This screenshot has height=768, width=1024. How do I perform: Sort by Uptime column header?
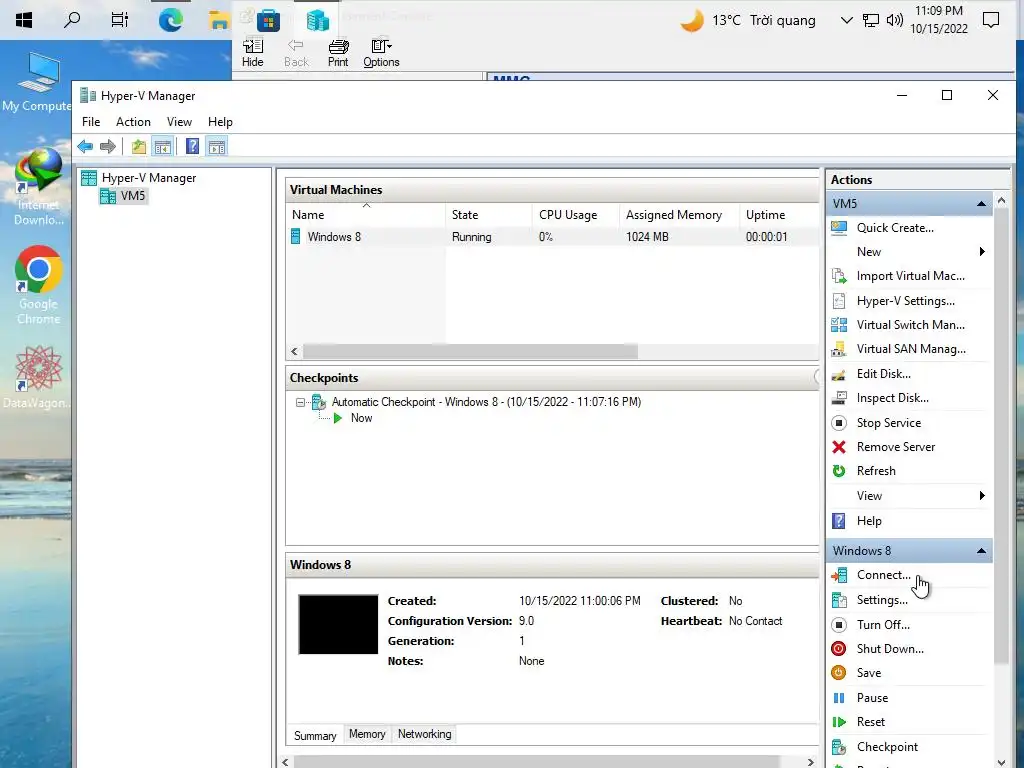click(x=778, y=215)
